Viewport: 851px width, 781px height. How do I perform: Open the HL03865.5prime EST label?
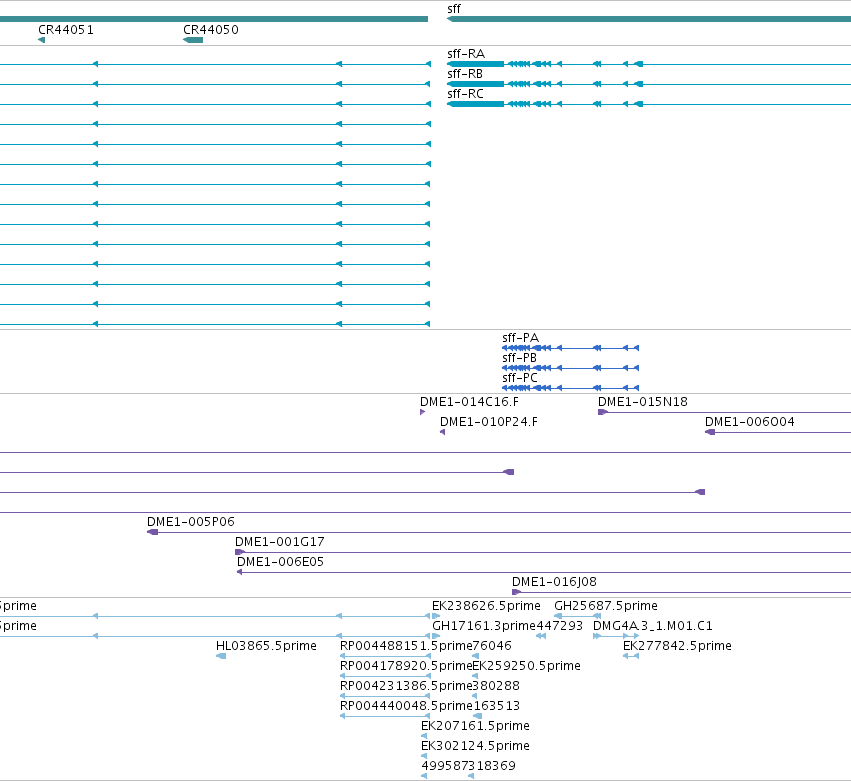tap(266, 646)
